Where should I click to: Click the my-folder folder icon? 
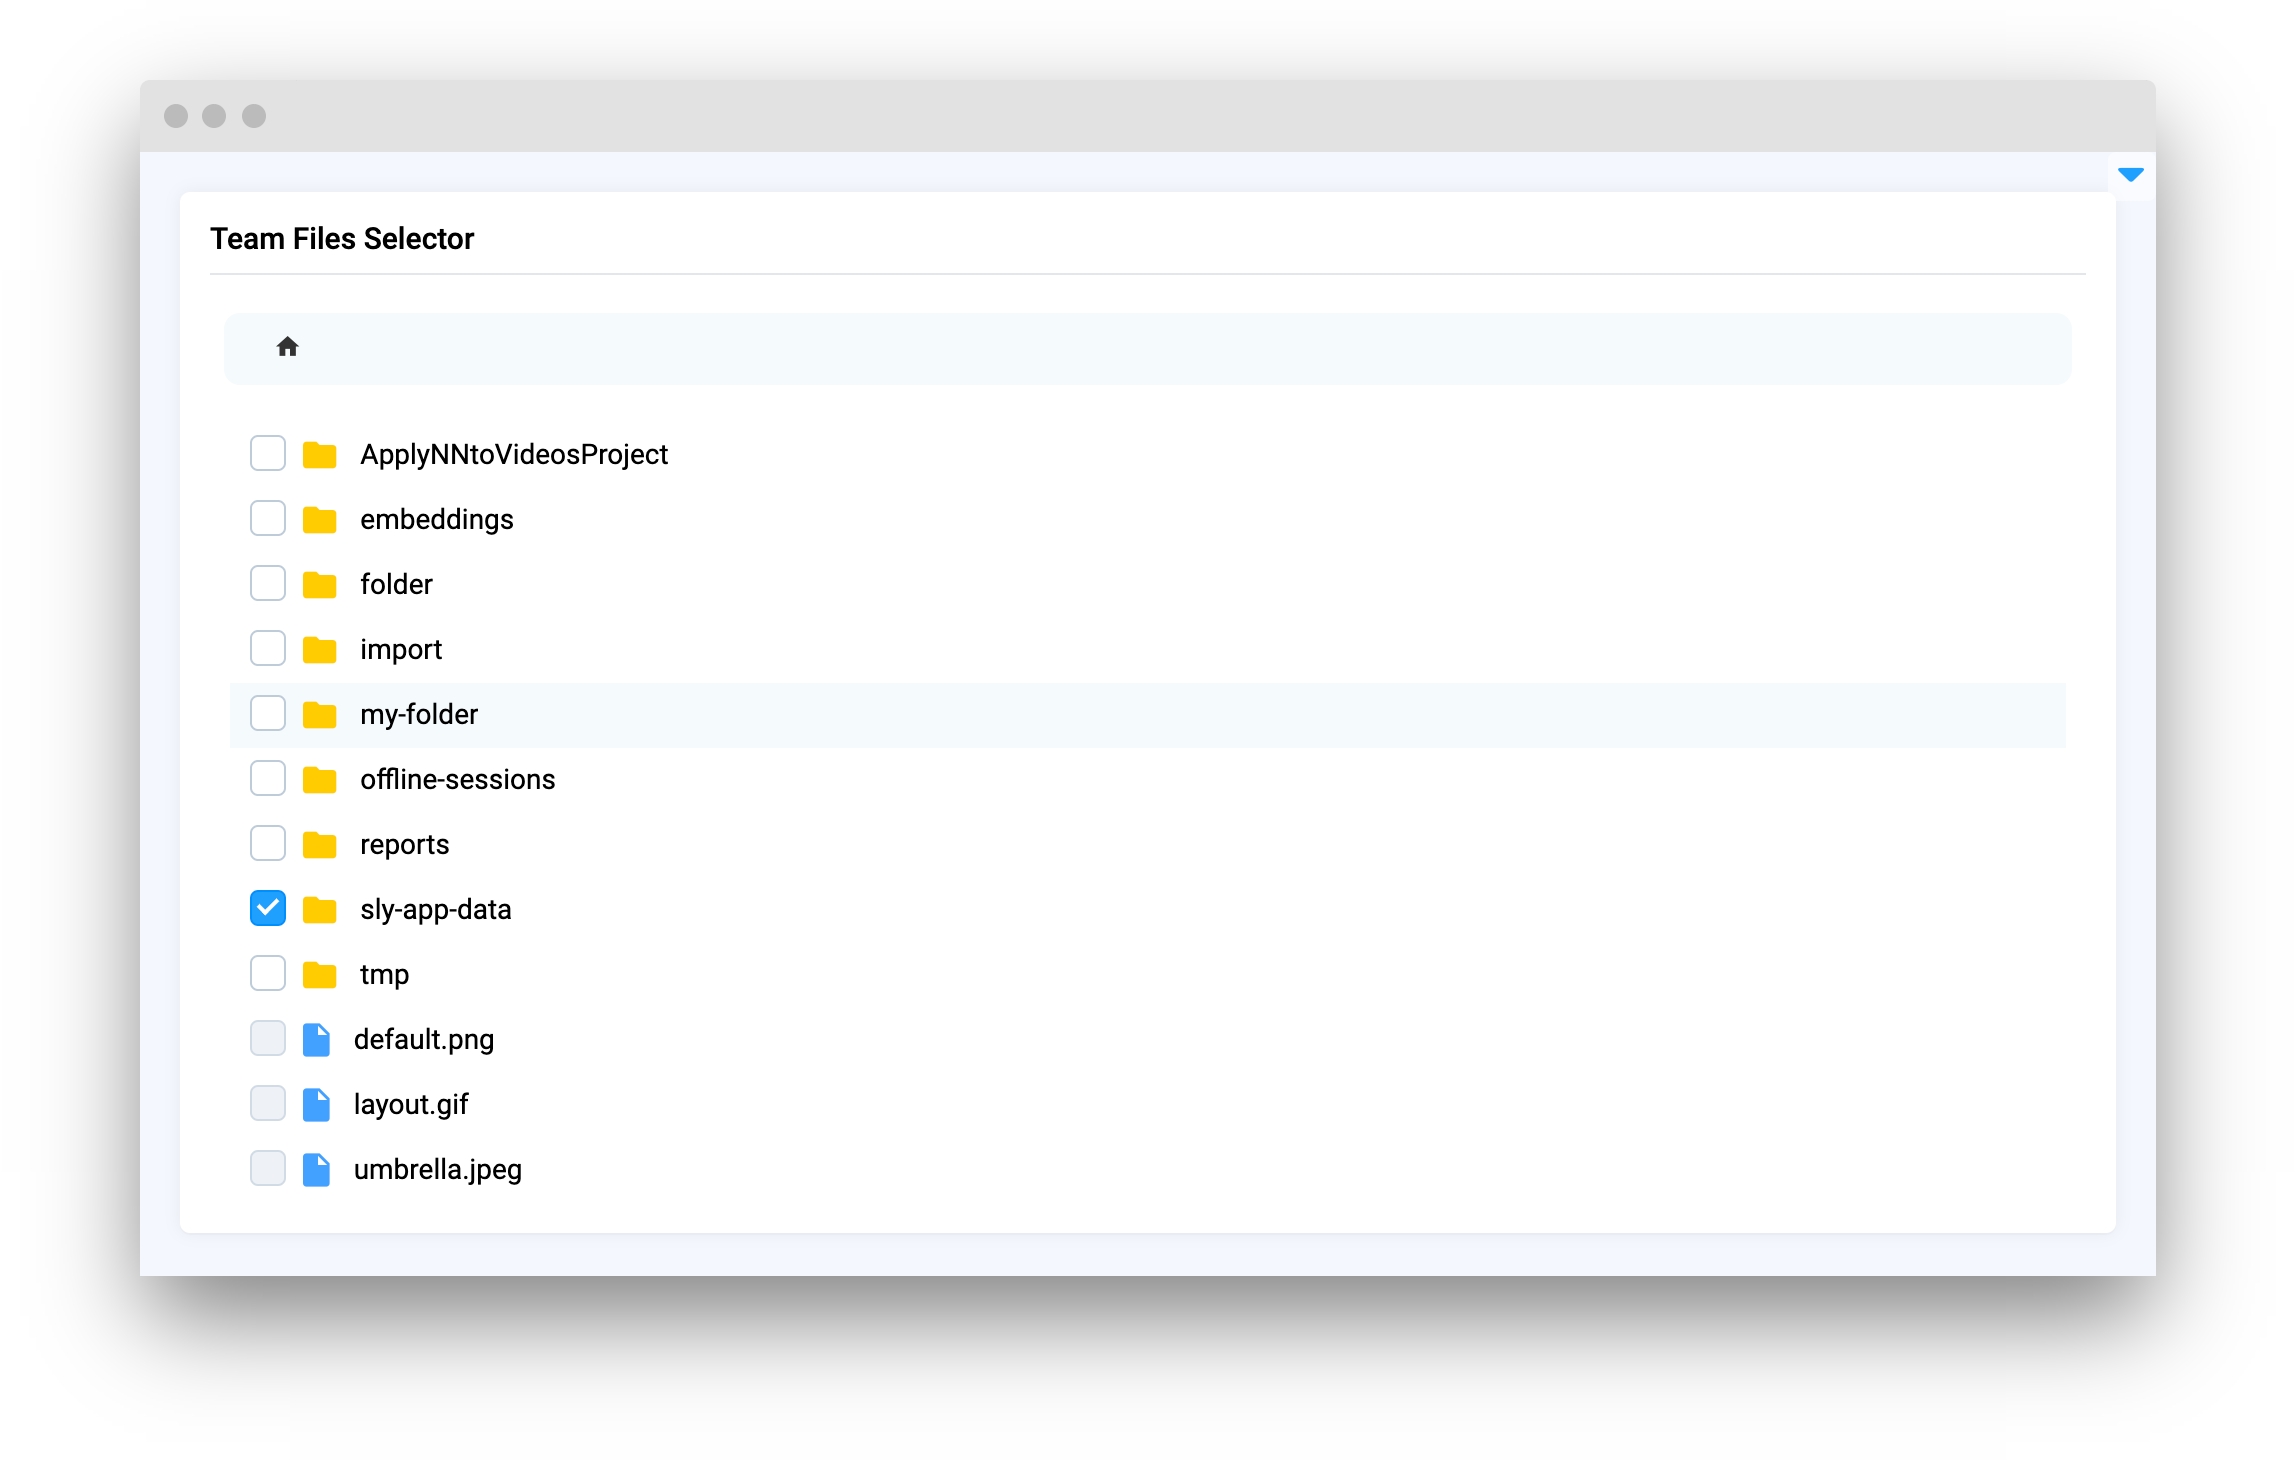320,714
